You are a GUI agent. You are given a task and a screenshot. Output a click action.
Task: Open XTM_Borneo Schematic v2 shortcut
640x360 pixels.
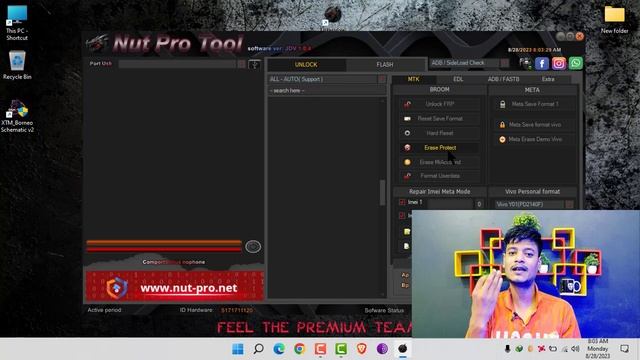click(17, 116)
